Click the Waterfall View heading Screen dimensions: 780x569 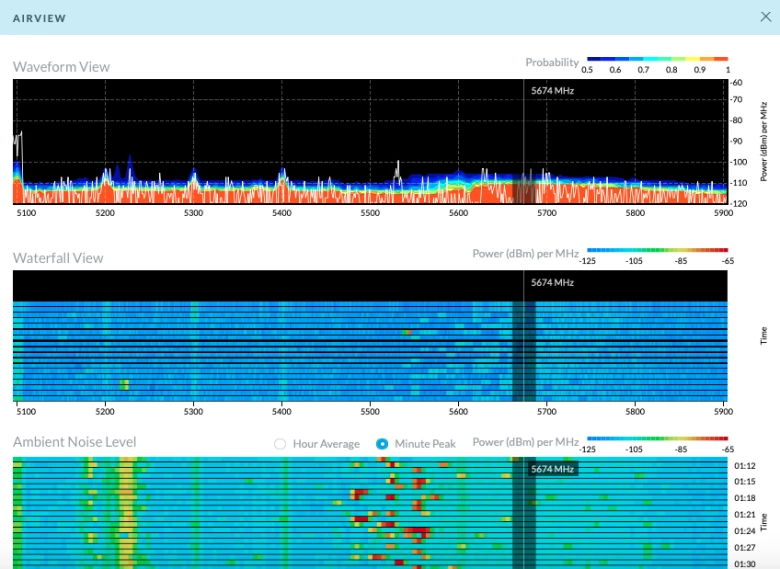tap(58, 258)
